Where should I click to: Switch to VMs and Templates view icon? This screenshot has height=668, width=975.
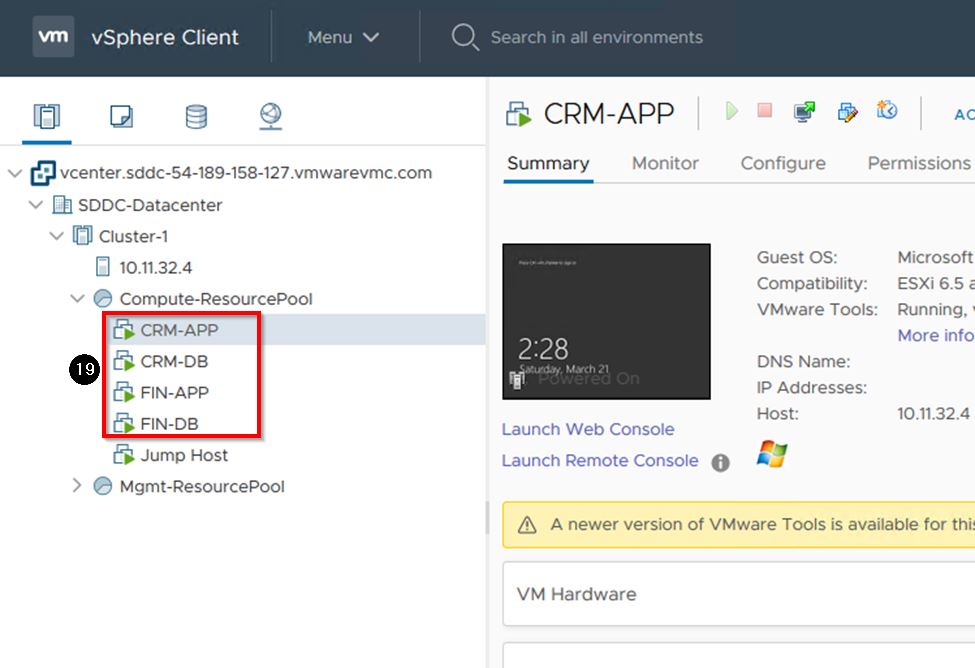121,116
